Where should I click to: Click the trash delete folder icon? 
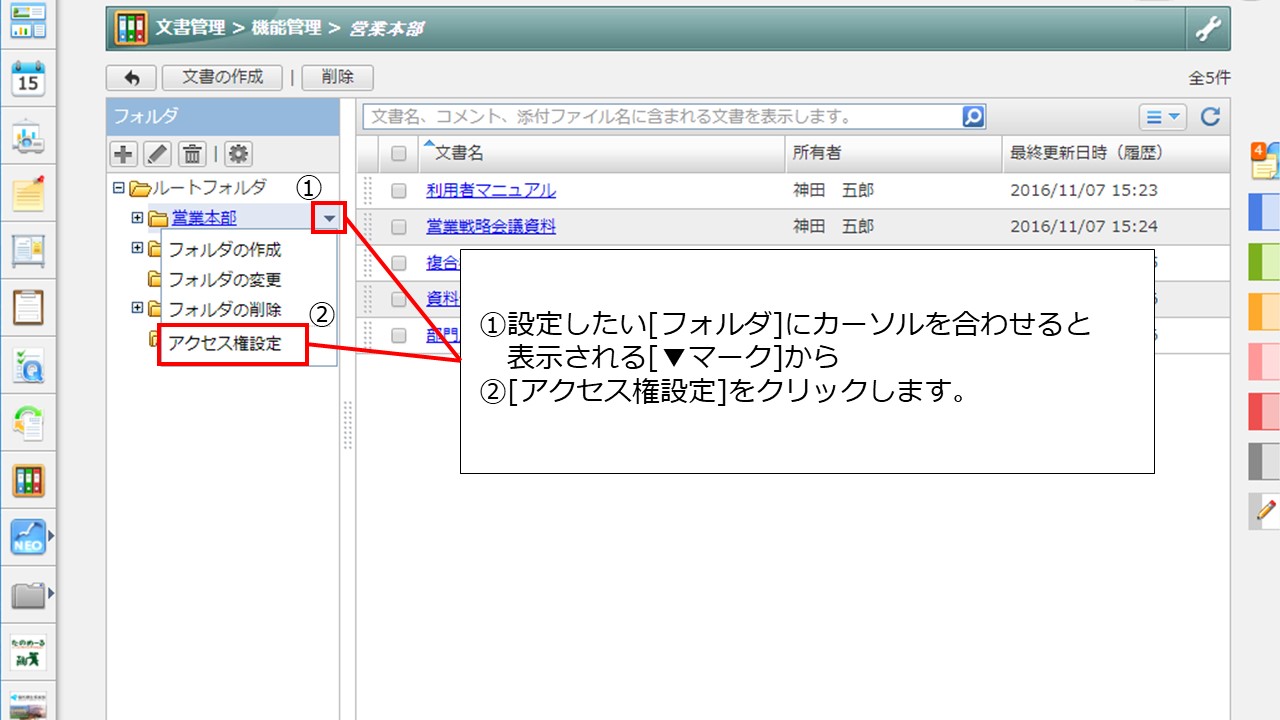pos(192,154)
